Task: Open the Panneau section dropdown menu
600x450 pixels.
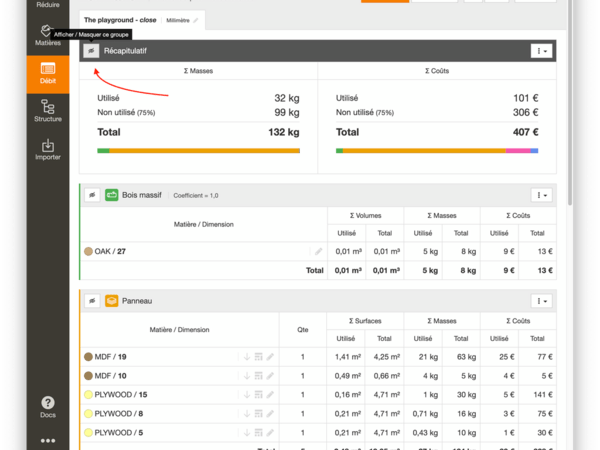Action: 541,300
